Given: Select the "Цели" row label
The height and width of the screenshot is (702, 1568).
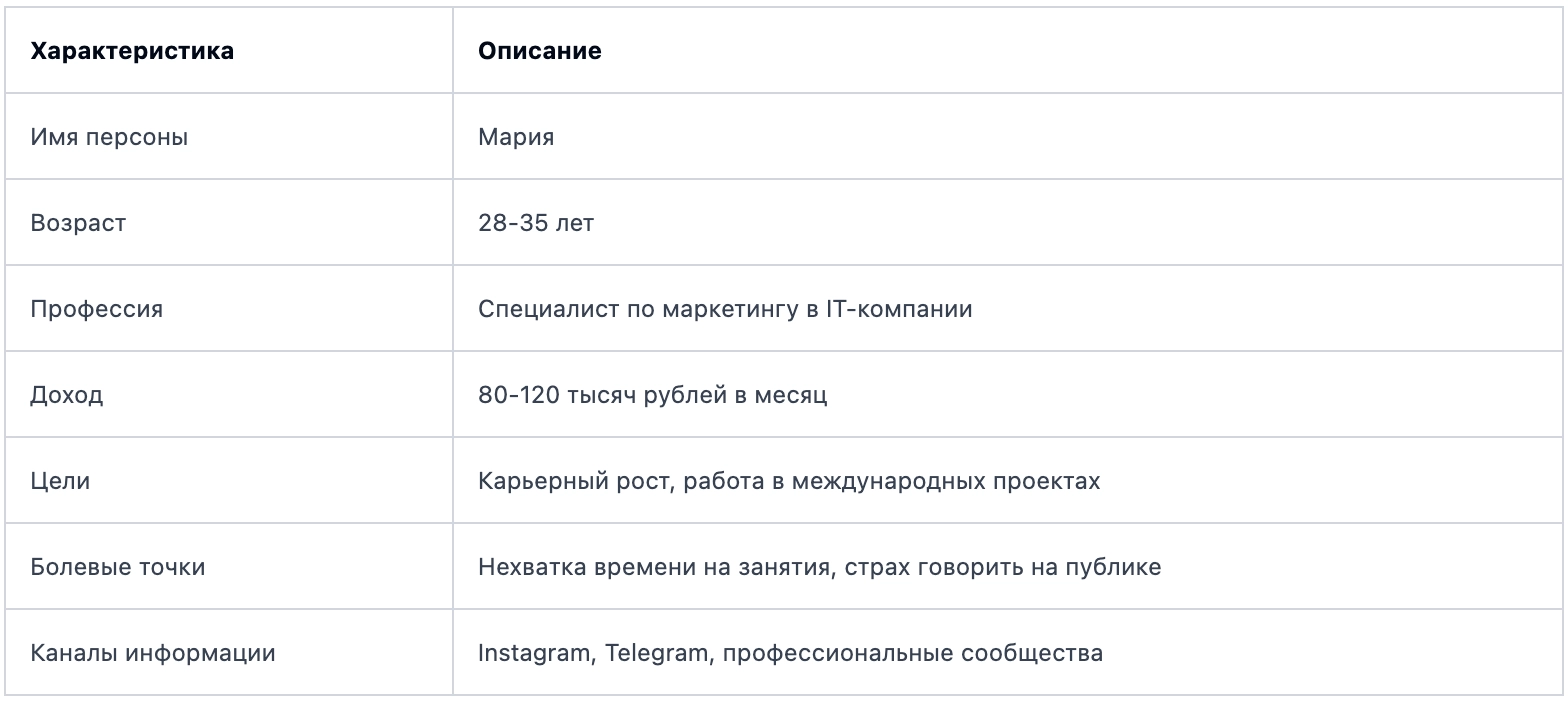Looking at the screenshot, I should 60,481.
